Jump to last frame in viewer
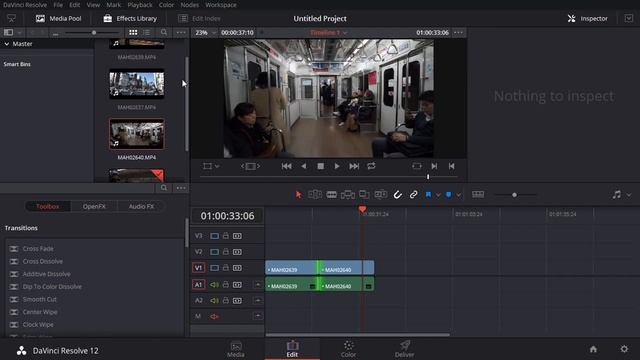Viewport: 640px width, 360px height. [354, 166]
